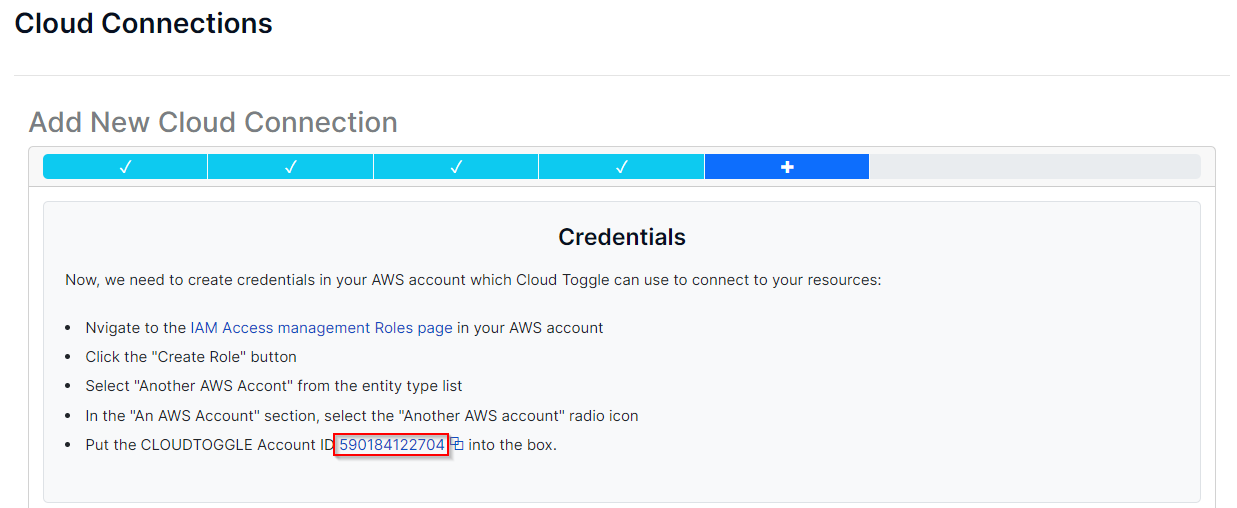Click the Credentials section heading
Image resolution: width=1237 pixels, height=508 pixels.
point(621,237)
